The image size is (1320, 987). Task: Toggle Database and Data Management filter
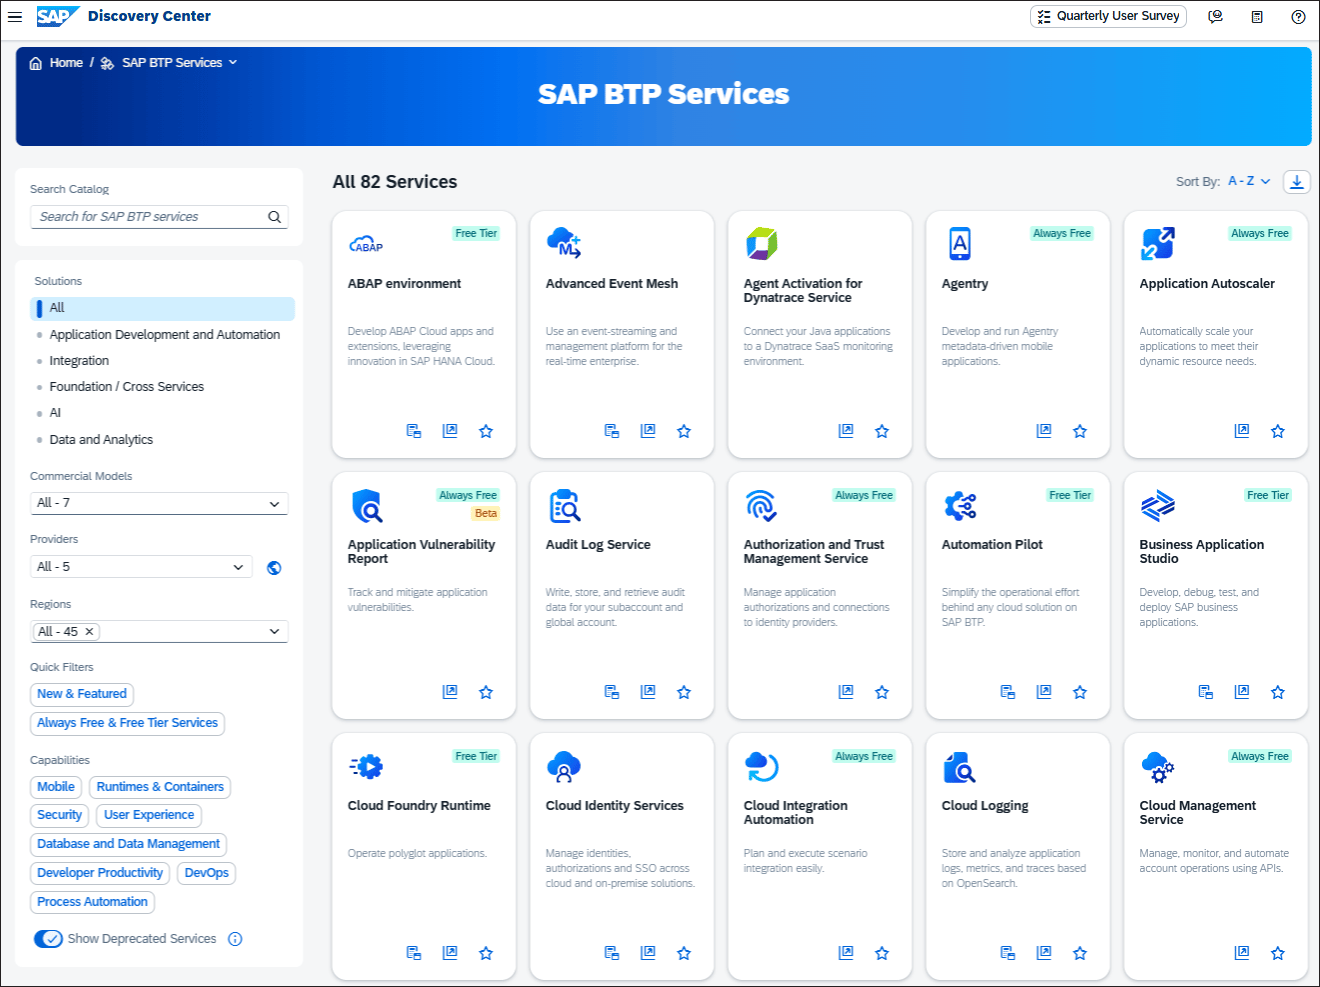128,844
